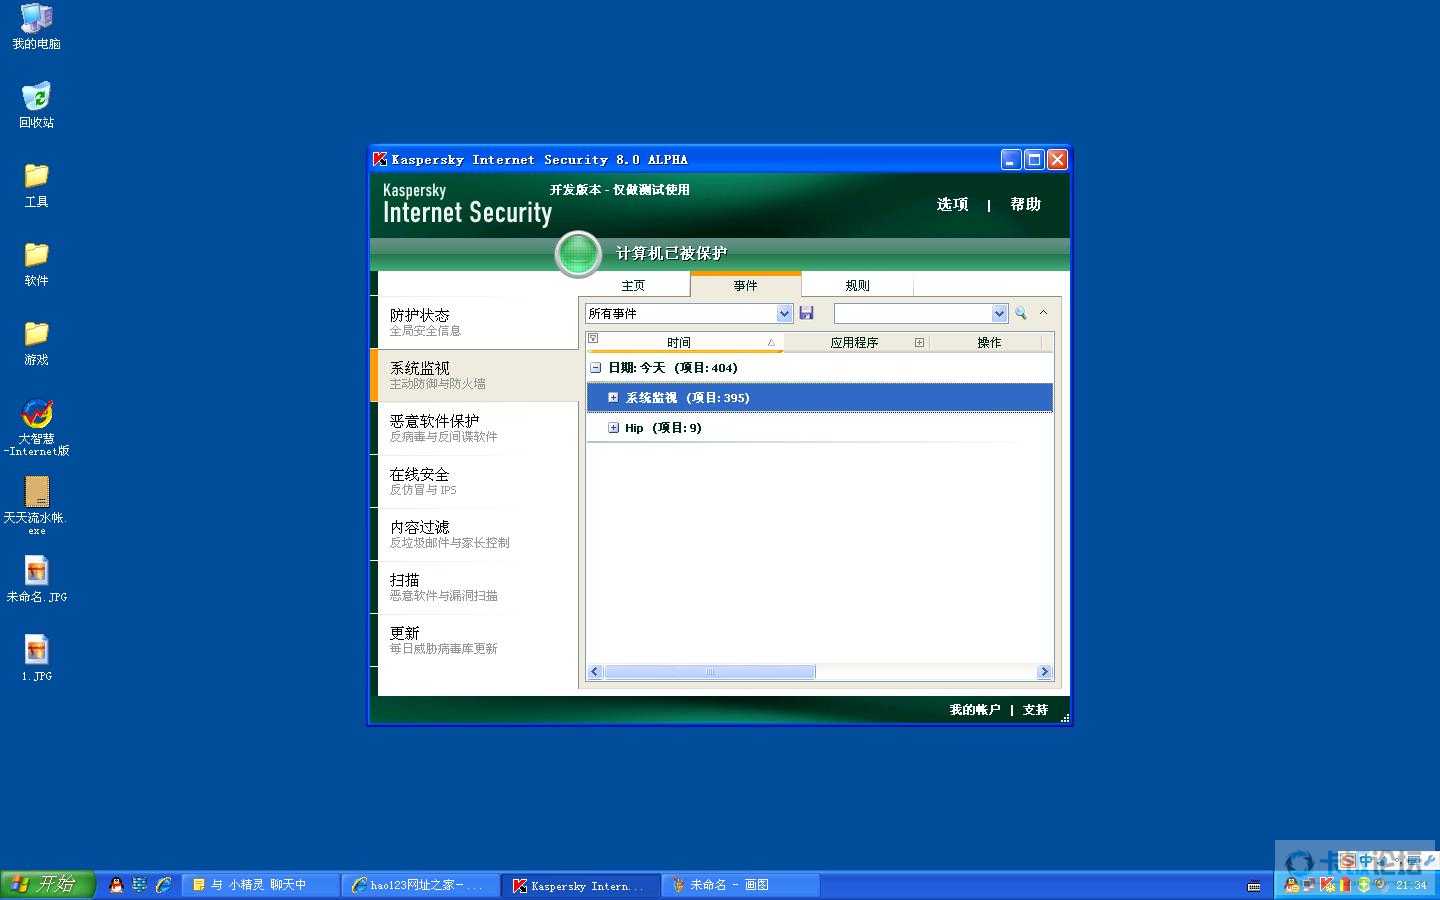The height and width of the screenshot is (900, 1440).
Task: Open 在线安全 sidebar section
Action: tap(478, 481)
